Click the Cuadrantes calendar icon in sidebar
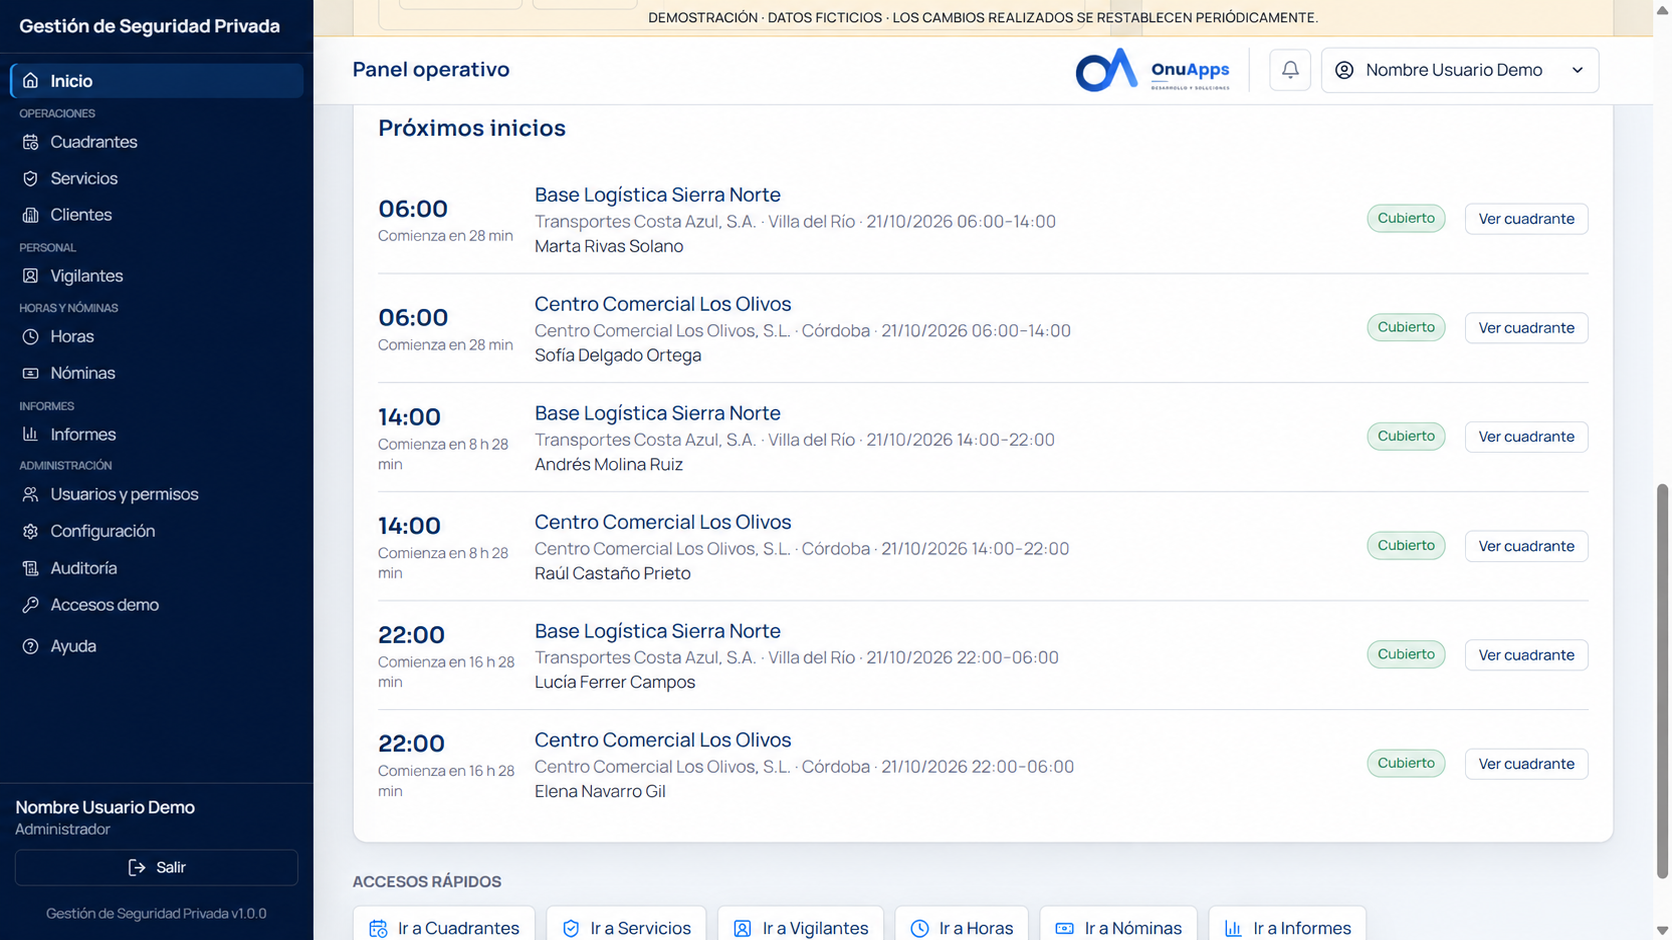The height and width of the screenshot is (940, 1672). tap(31, 142)
